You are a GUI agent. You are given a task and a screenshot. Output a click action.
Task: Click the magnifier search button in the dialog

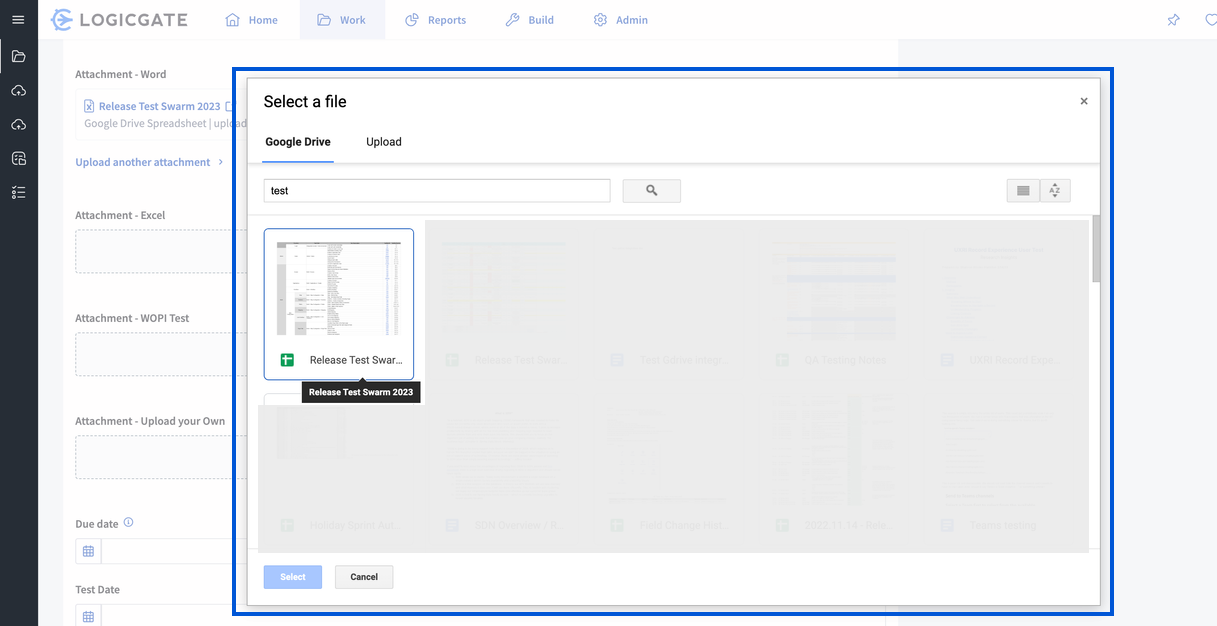click(652, 191)
